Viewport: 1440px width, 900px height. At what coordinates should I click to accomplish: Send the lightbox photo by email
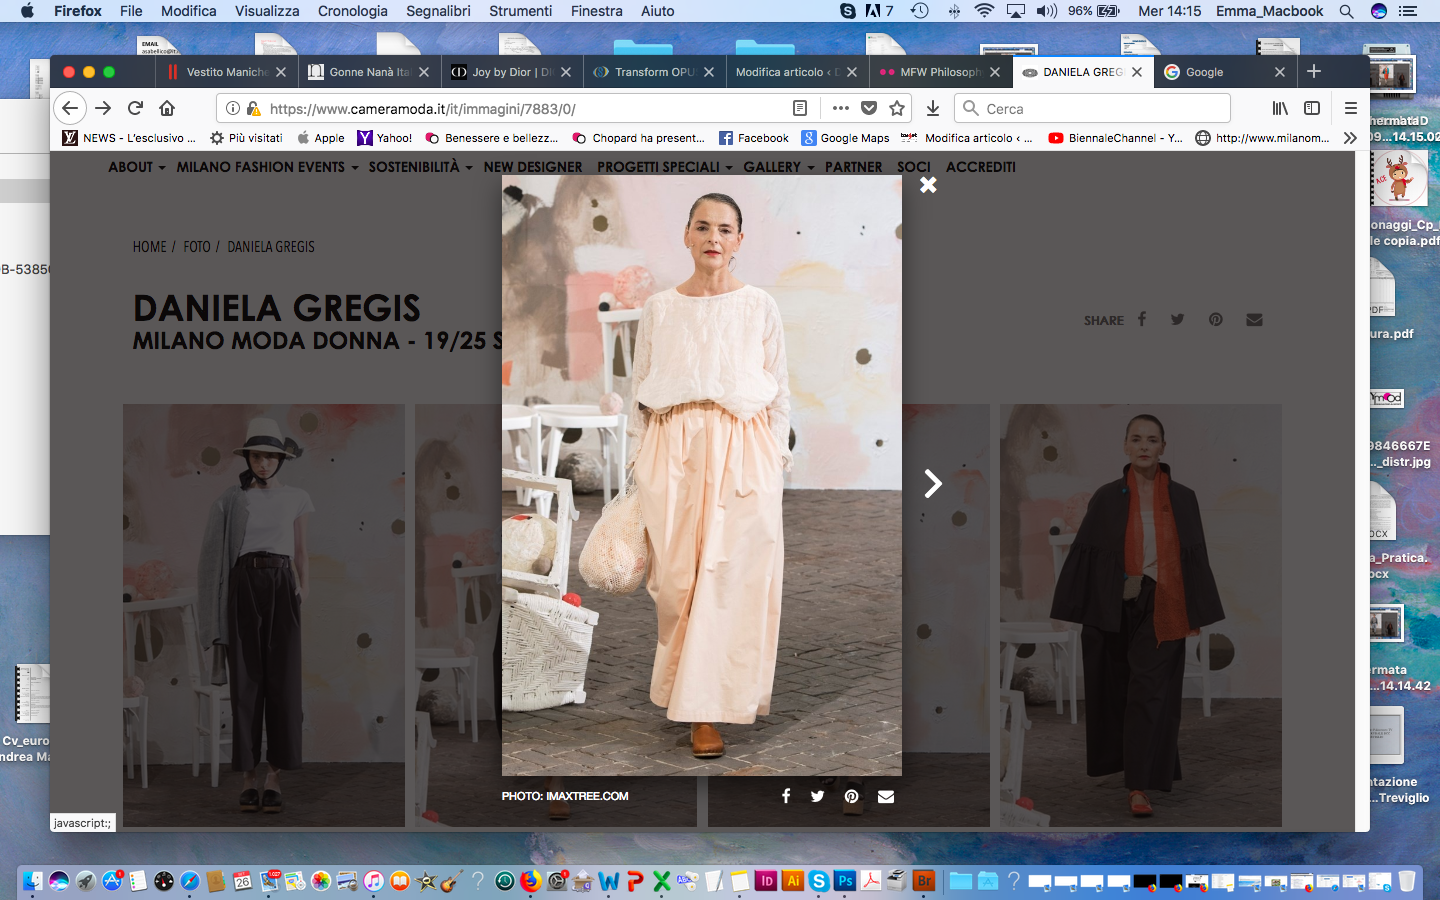pos(886,796)
